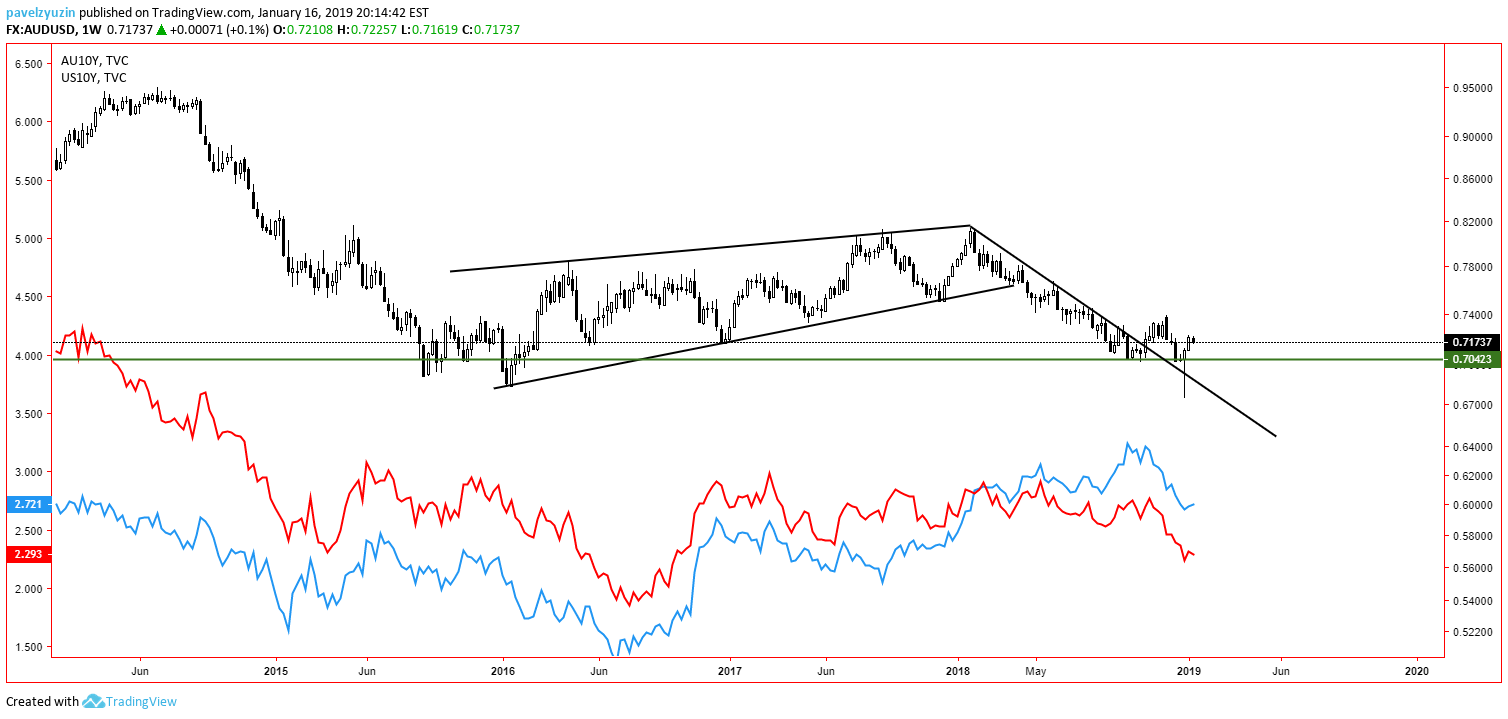Click the black current price tag 0.71737
This screenshot has width=1508, height=719.
(x=1471, y=343)
